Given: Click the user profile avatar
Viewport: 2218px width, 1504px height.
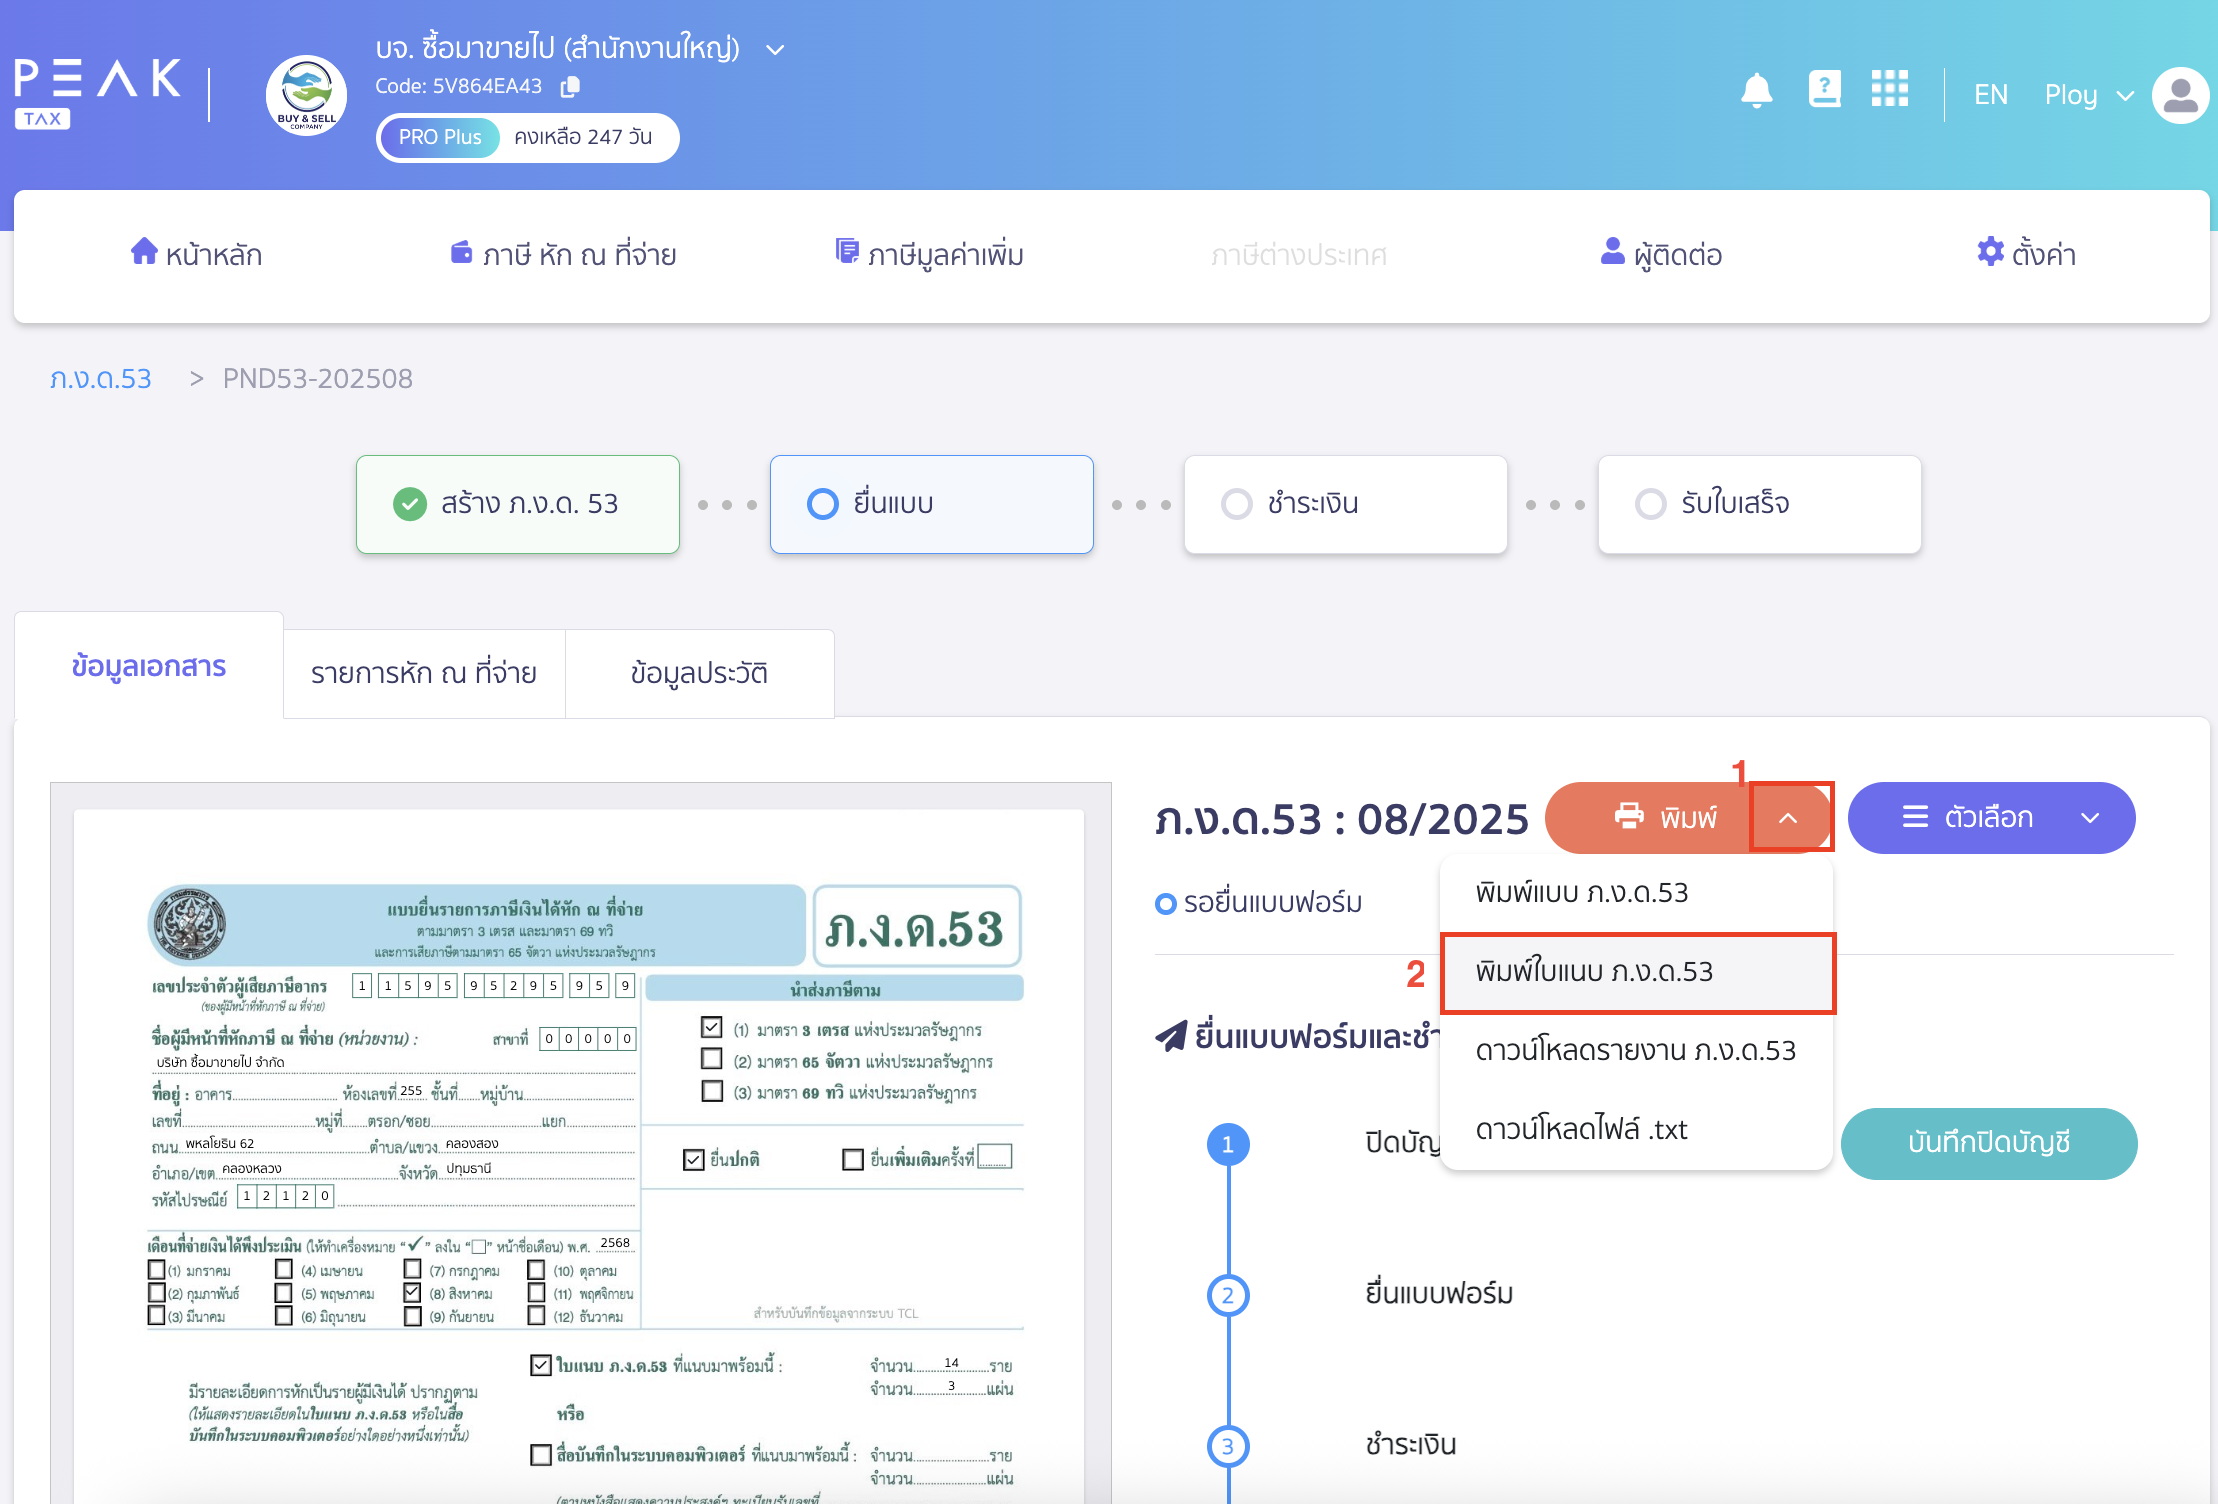Looking at the screenshot, I should [x=2180, y=95].
